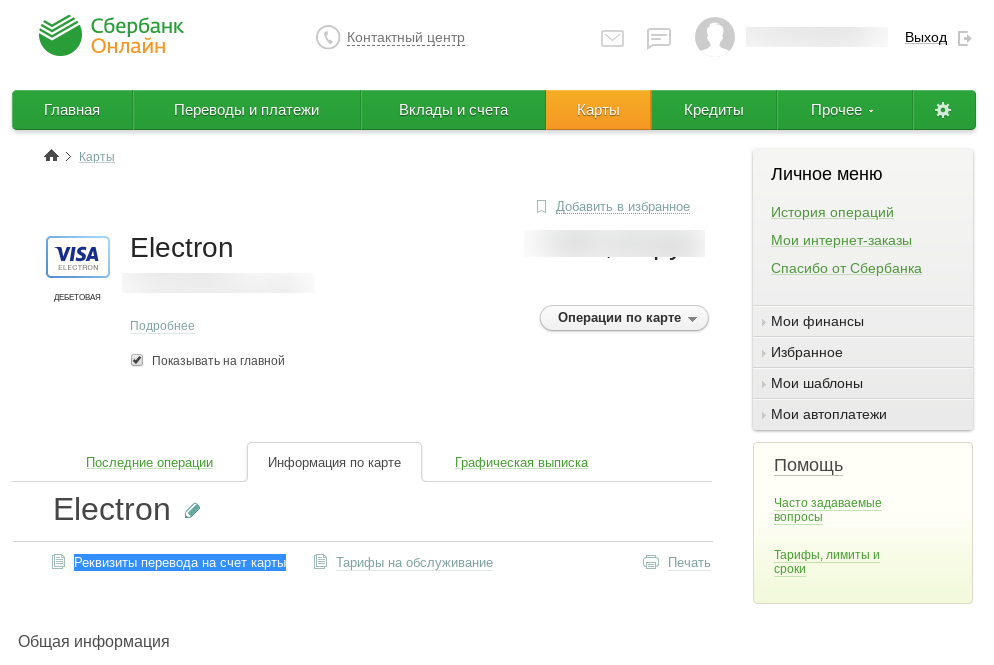
Task: Switch to Последние операции tab
Action: tap(150, 463)
